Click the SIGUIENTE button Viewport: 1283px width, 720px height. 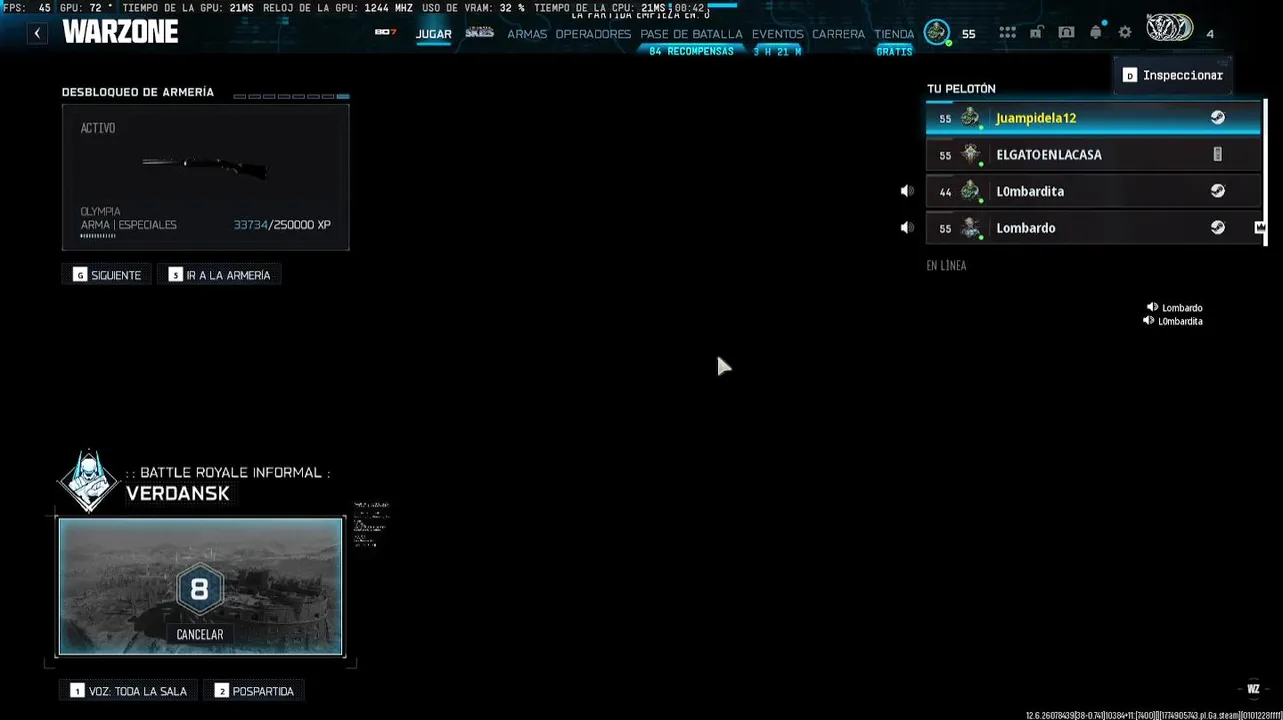[107, 275]
